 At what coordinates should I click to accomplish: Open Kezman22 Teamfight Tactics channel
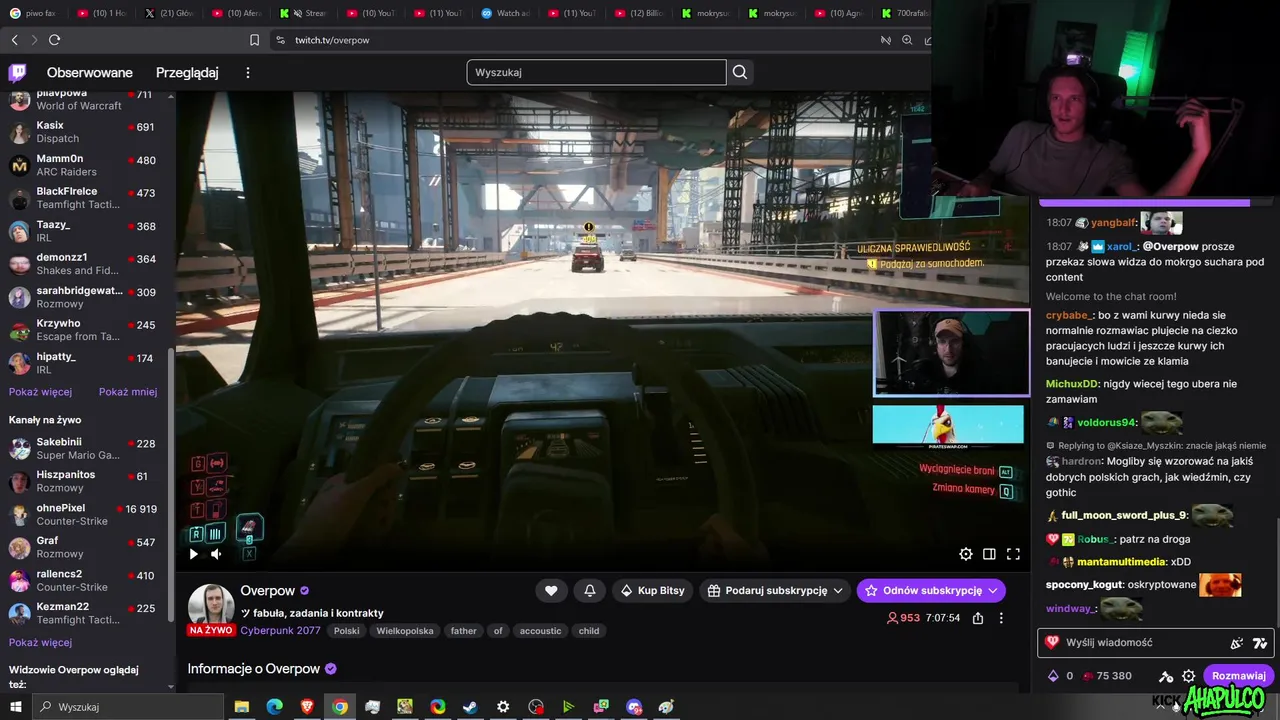pos(88,613)
